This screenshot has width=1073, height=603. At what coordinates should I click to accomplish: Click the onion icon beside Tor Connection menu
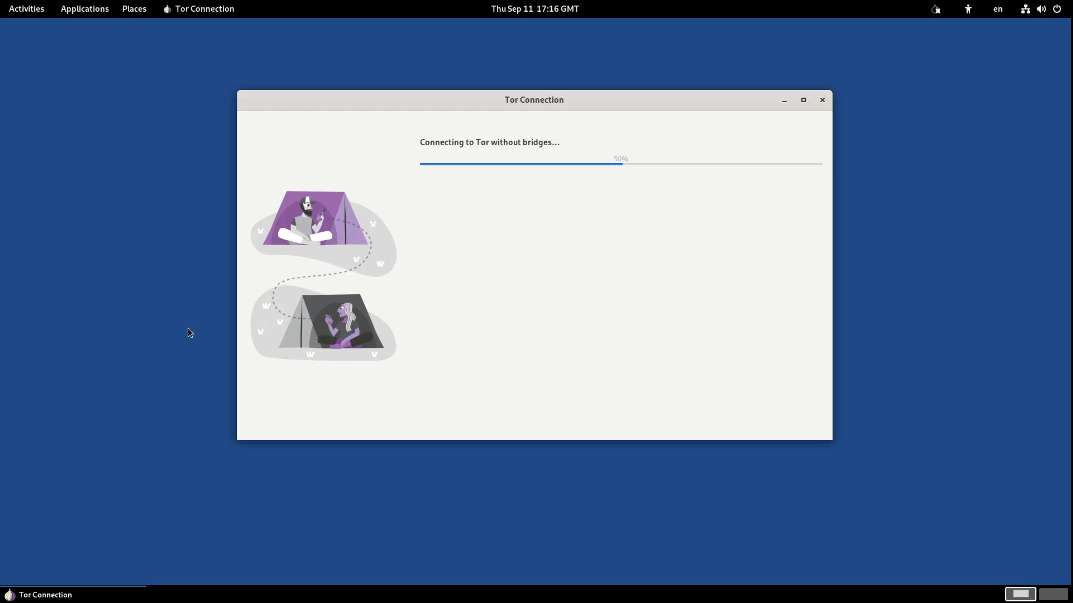pos(167,9)
